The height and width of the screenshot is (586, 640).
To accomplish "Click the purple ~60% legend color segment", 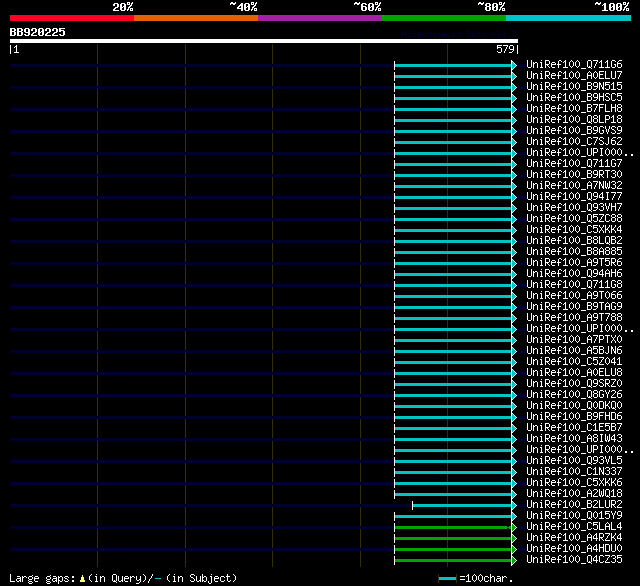I will tap(320, 18).
